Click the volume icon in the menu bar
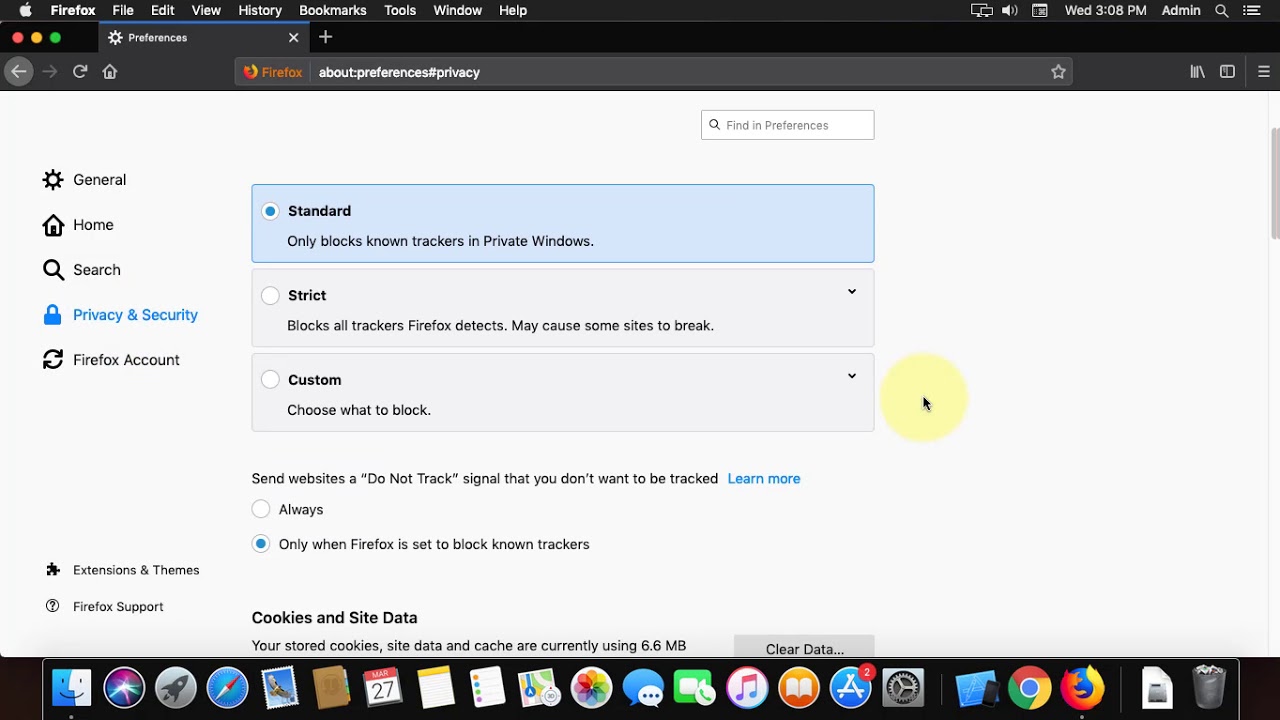The image size is (1280, 720). pos(1010,10)
